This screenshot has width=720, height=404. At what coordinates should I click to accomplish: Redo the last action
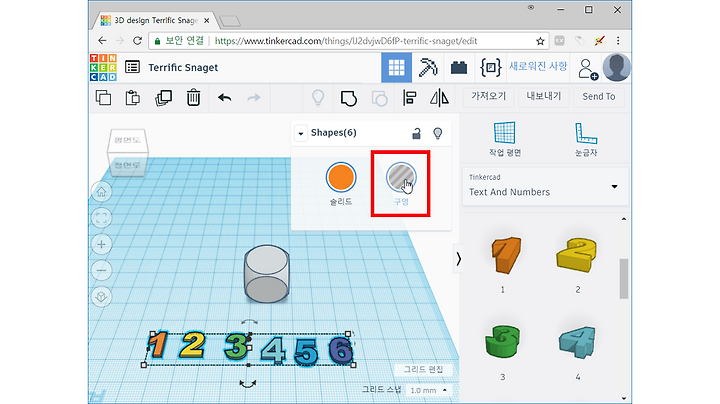[x=254, y=97]
